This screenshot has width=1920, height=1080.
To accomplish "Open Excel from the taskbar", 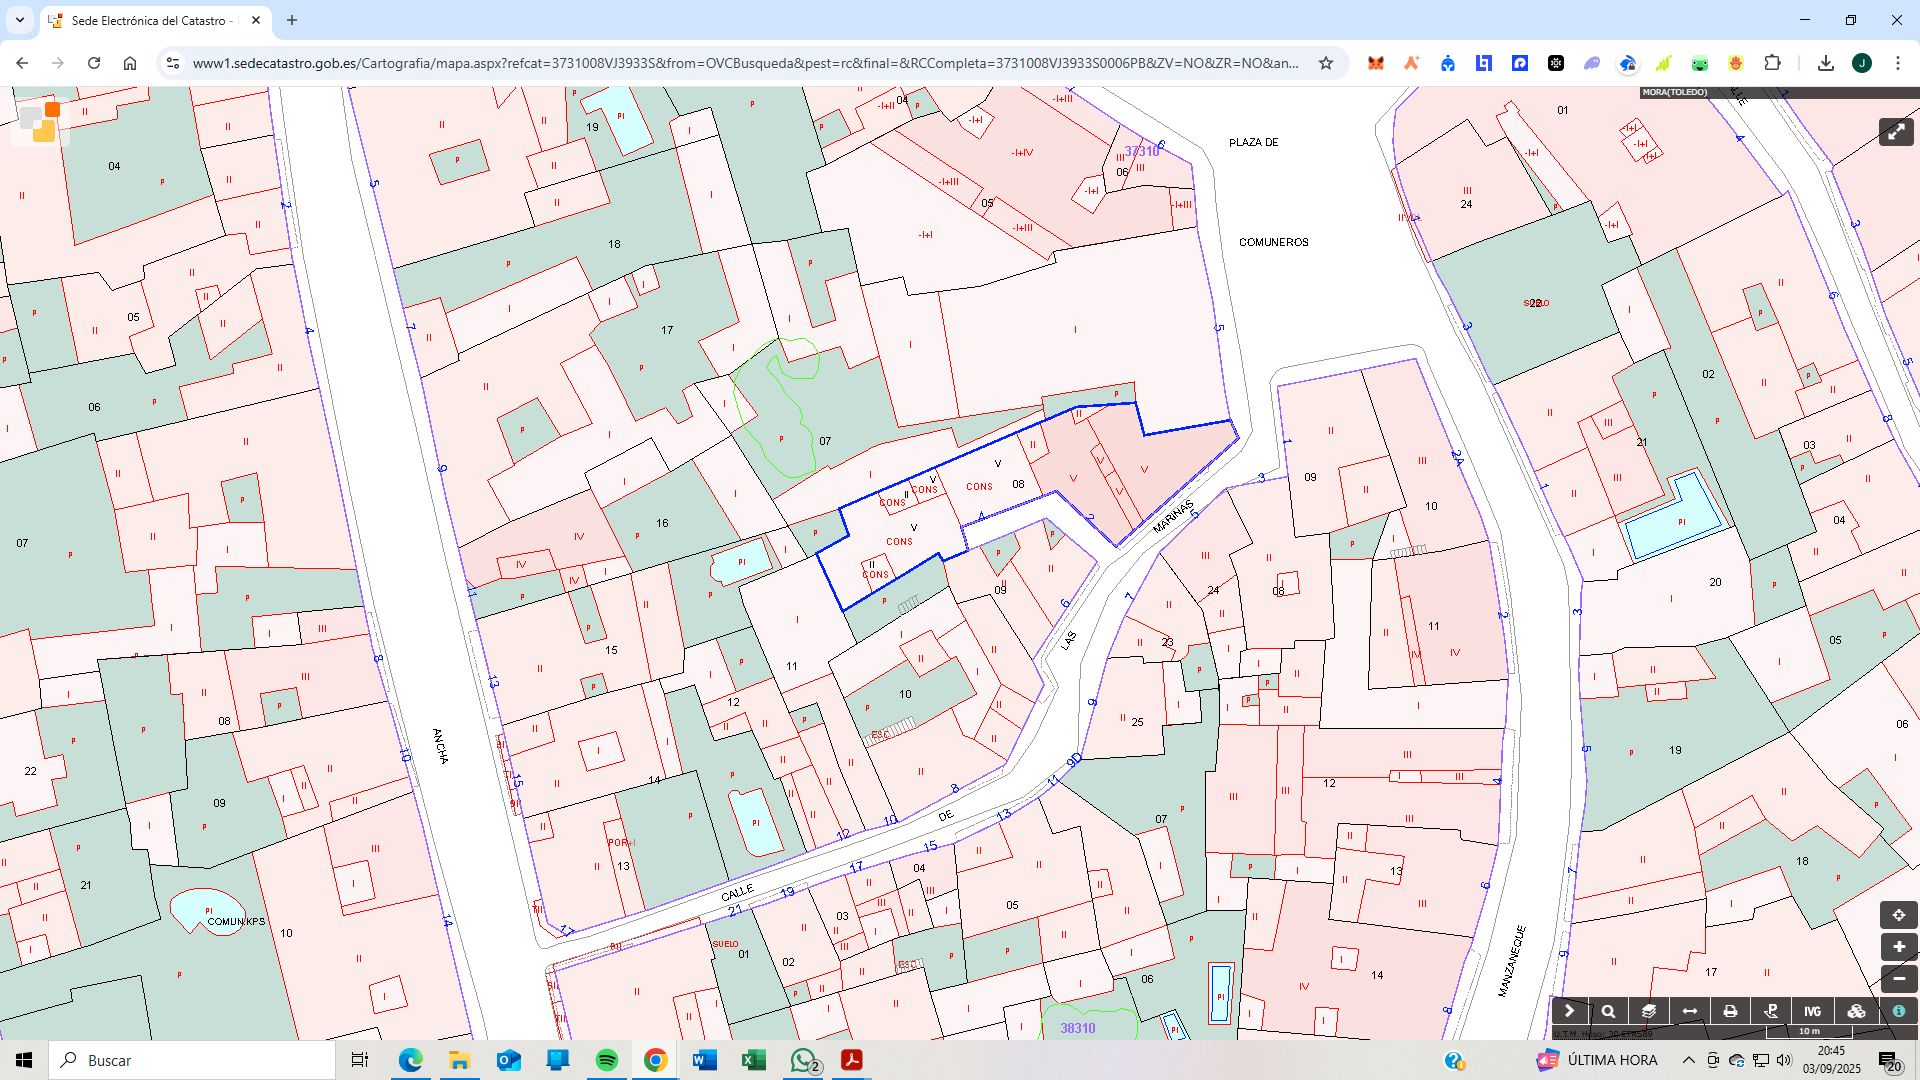I will [754, 1060].
